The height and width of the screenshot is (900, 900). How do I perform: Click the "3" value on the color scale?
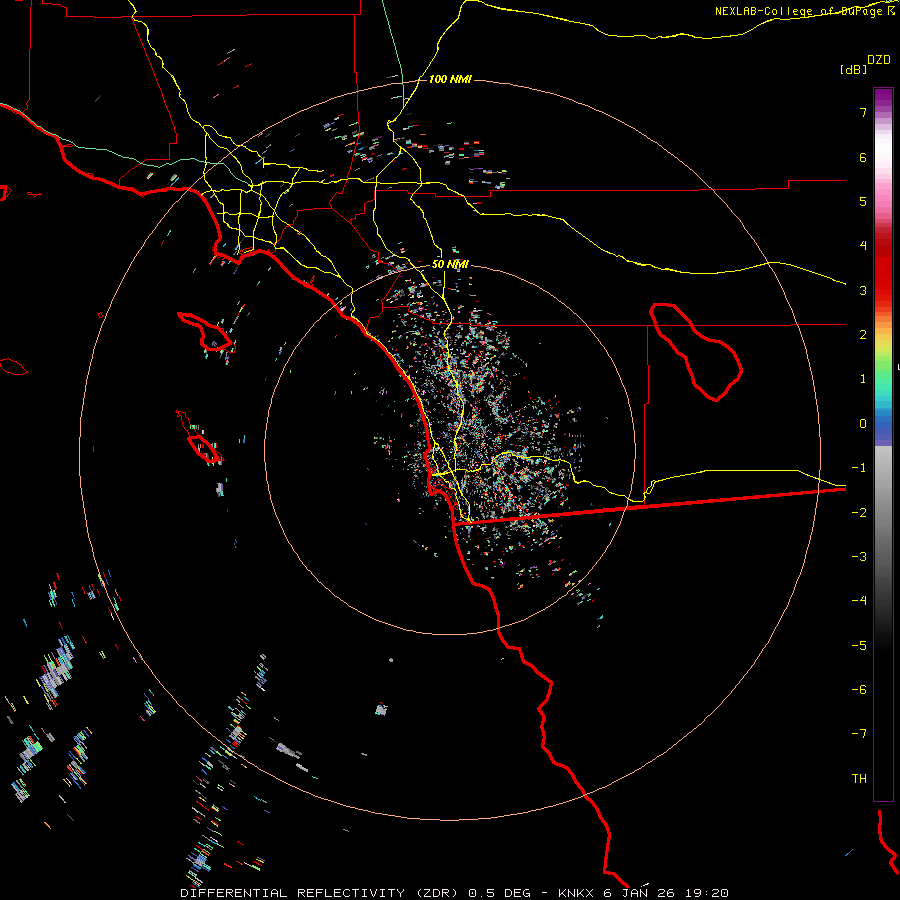(x=863, y=290)
